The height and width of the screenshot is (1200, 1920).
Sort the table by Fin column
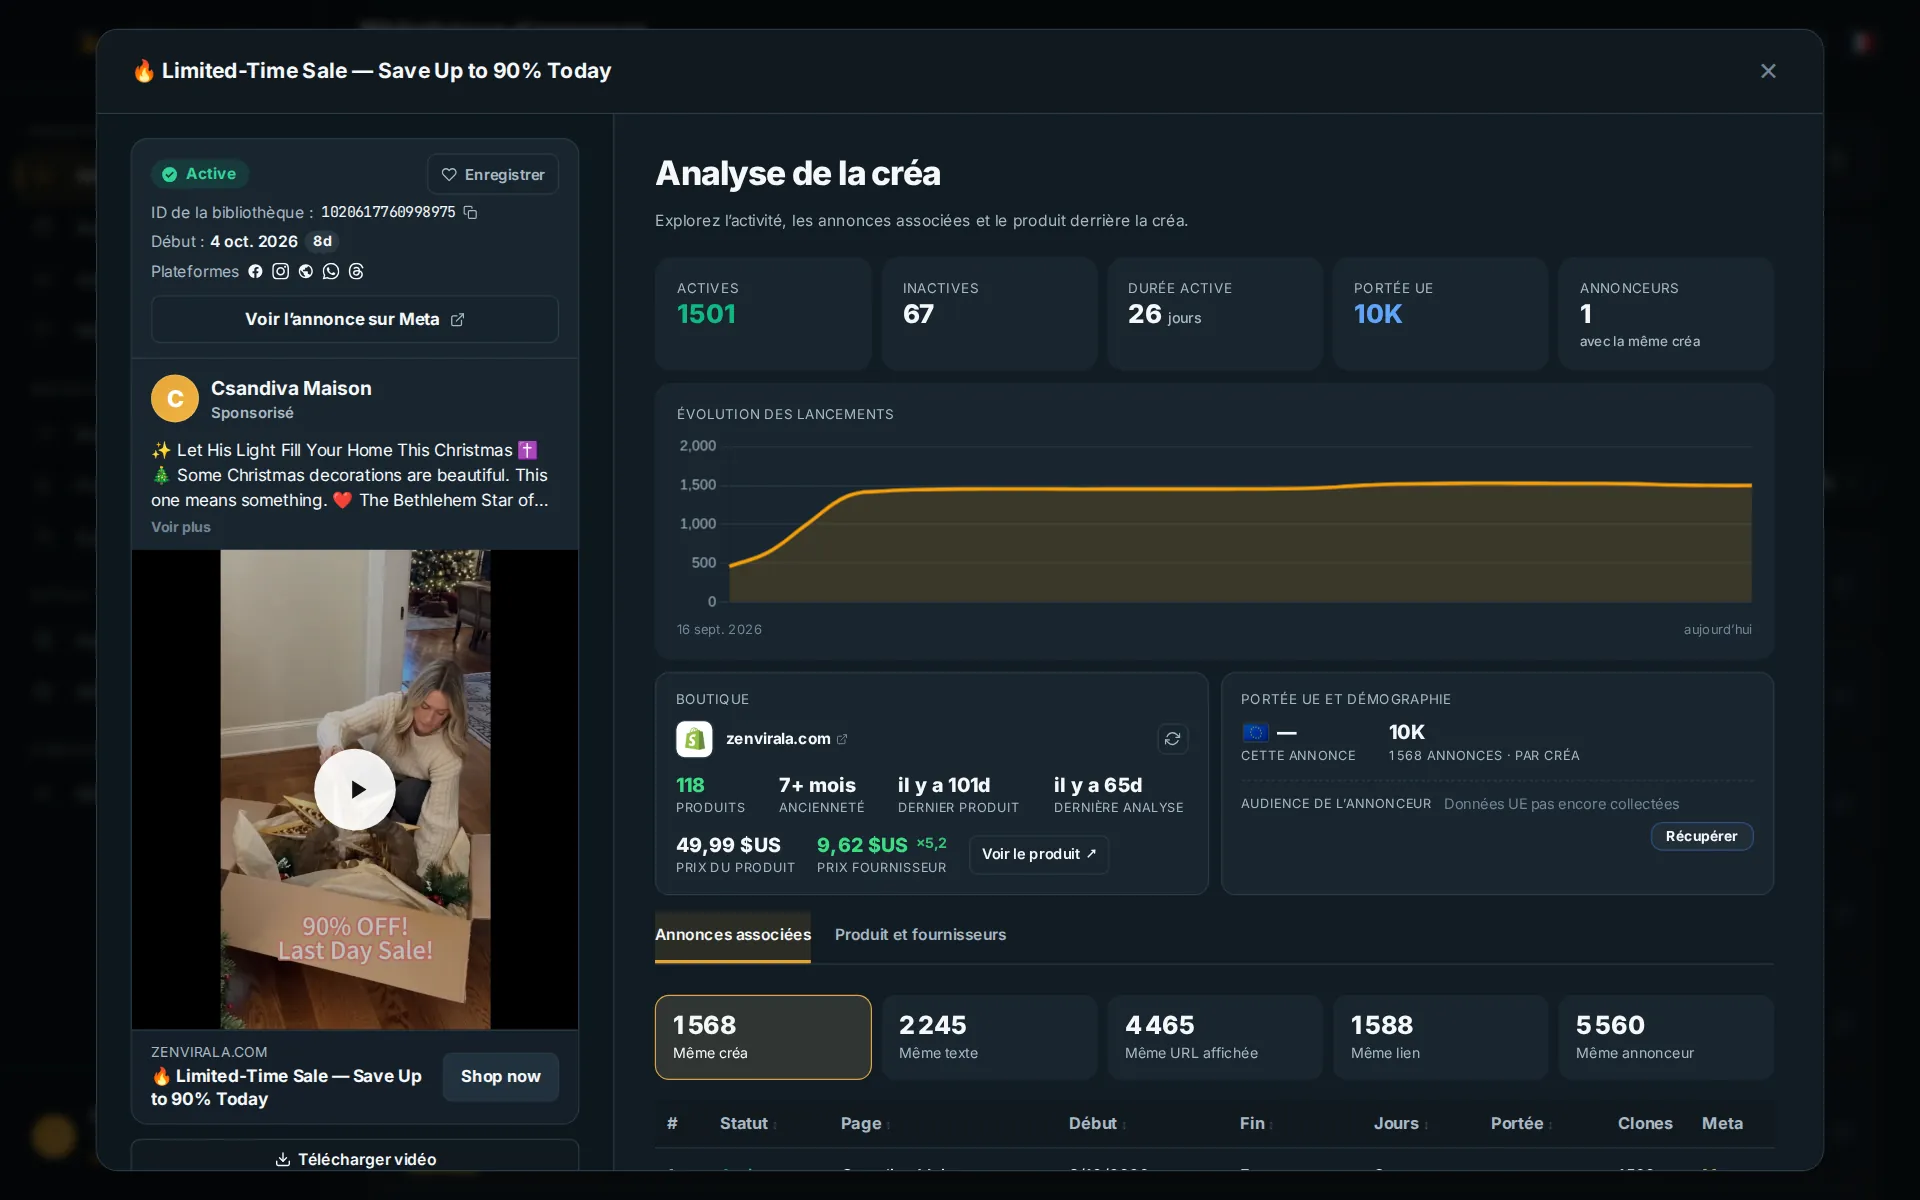pos(1256,1124)
